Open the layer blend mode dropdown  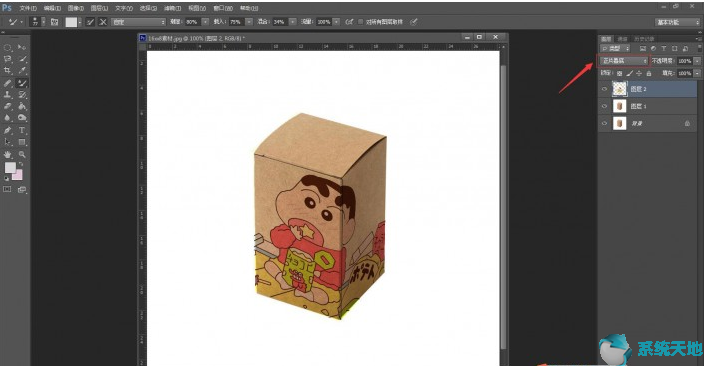tap(625, 61)
